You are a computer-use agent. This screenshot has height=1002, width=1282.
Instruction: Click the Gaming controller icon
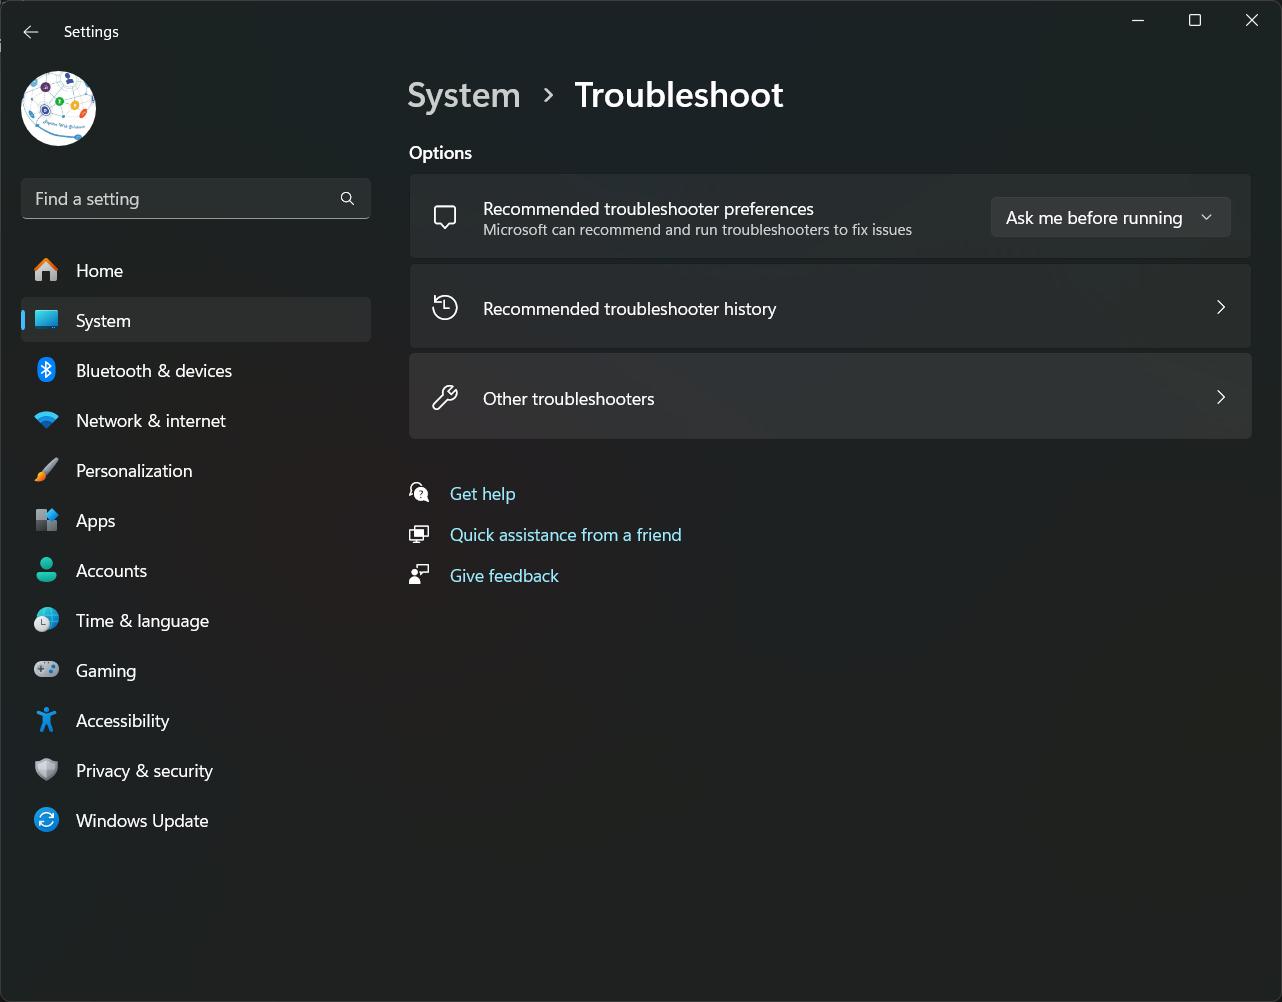coord(46,670)
